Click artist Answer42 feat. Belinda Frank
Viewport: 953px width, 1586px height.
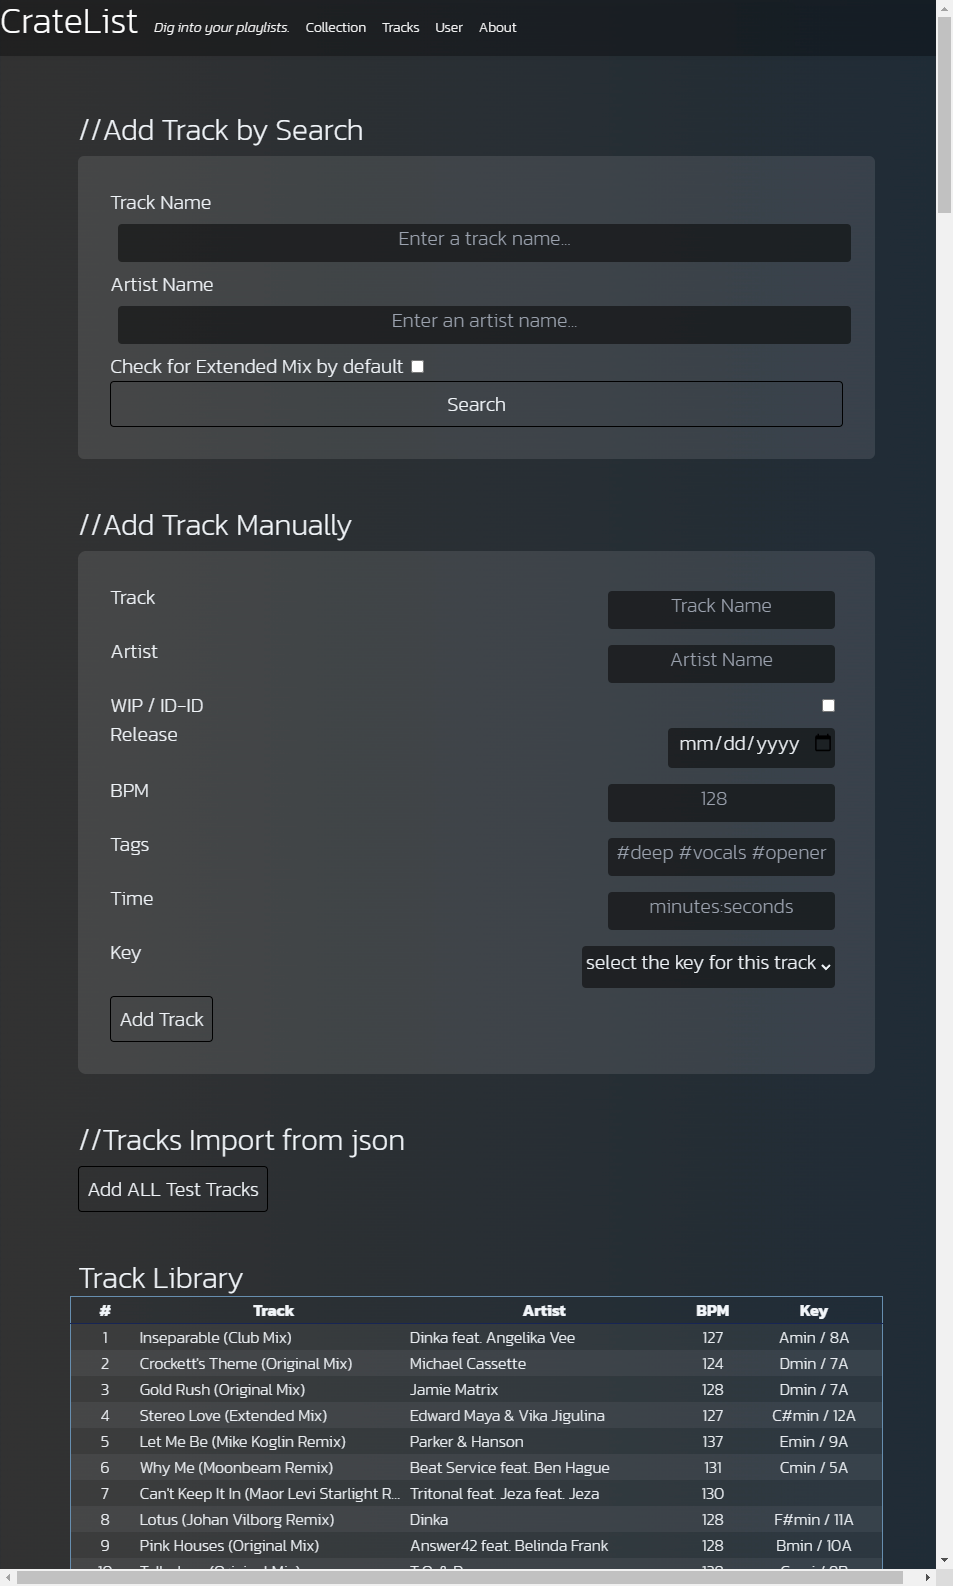tap(508, 1546)
